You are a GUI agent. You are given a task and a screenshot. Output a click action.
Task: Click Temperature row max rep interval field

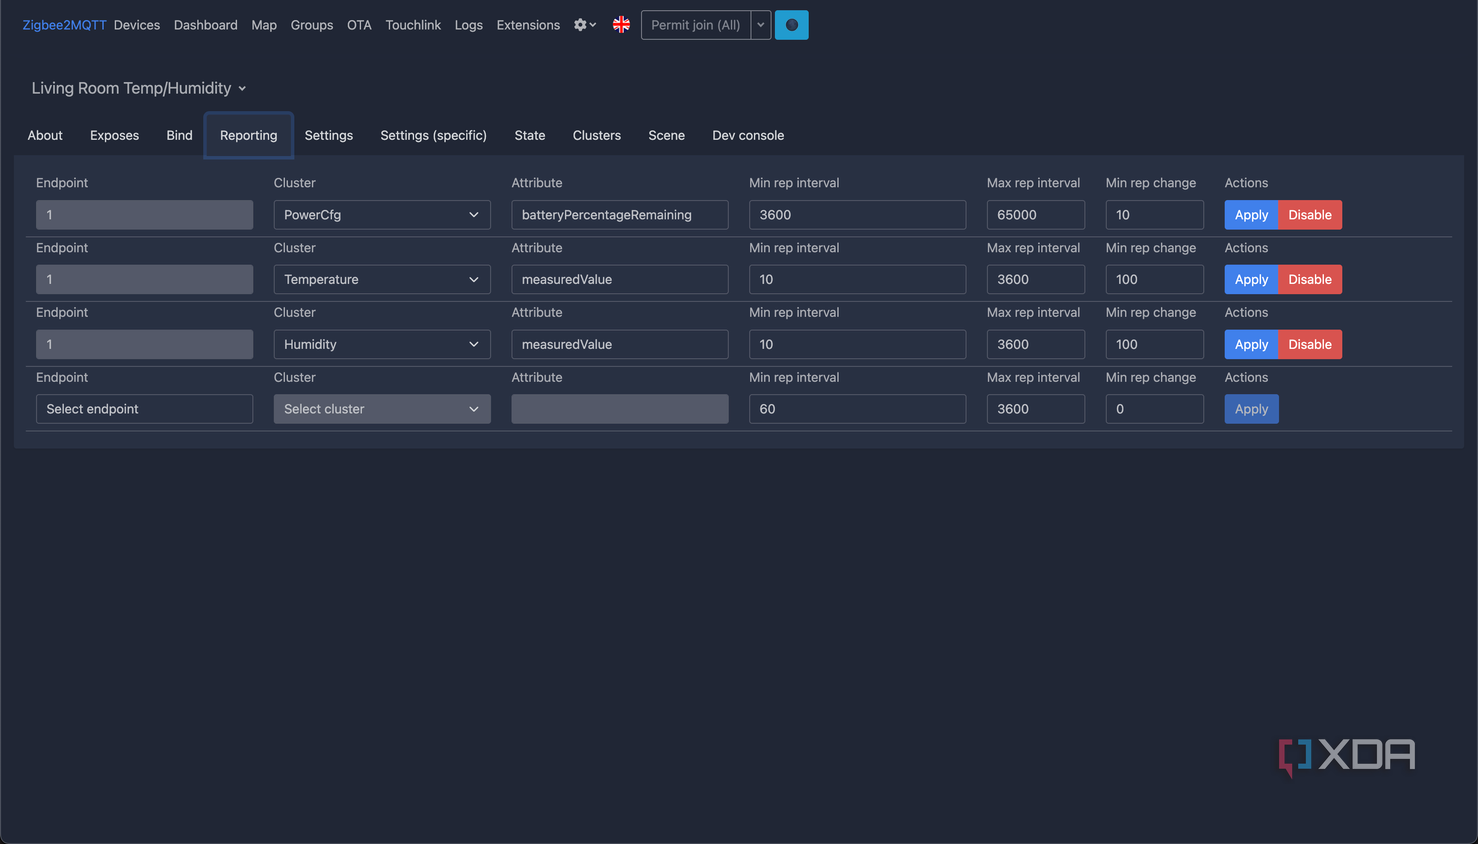coord(1036,280)
